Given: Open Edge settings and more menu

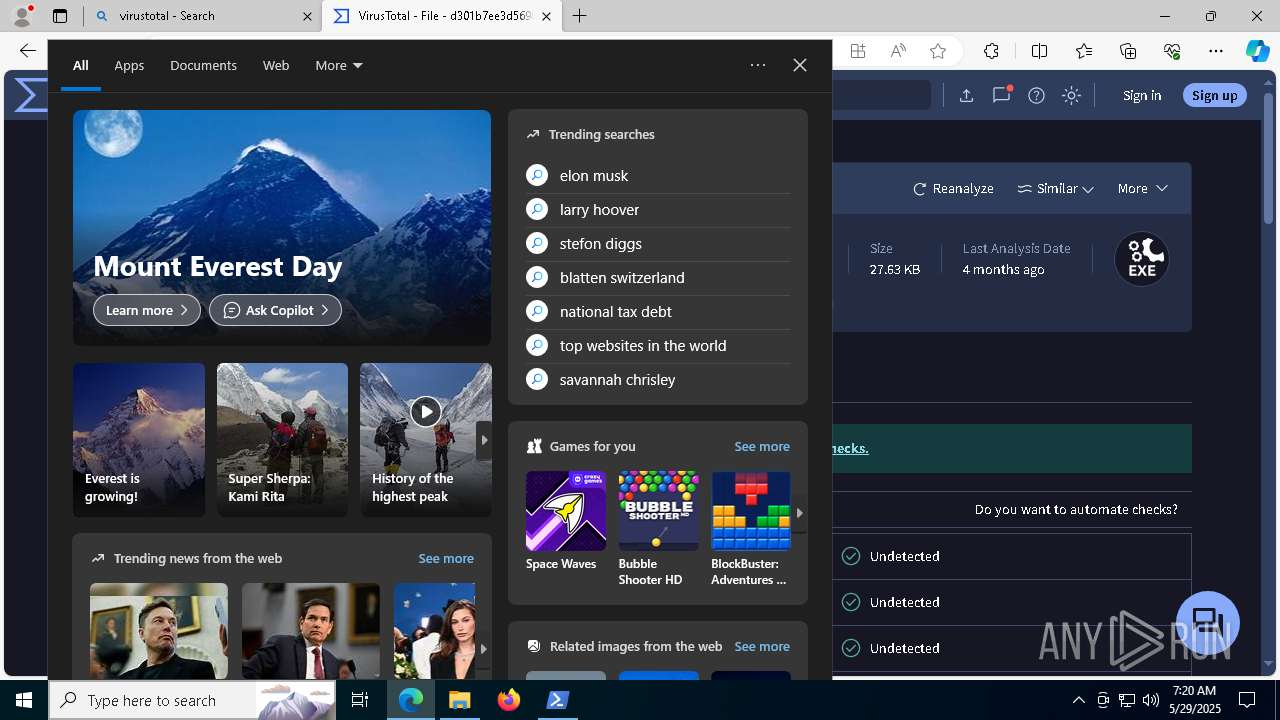Looking at the screenshot, I should tap(1216, 51).
